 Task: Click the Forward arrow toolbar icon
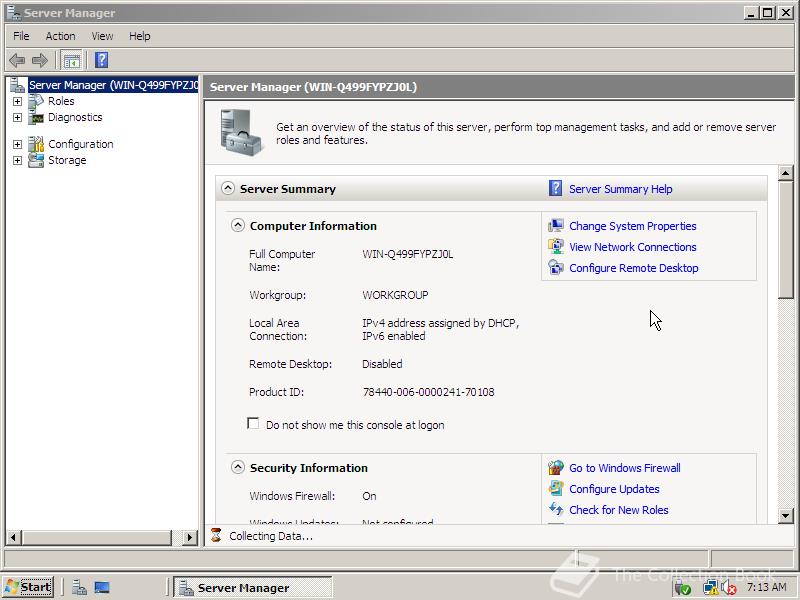(40, 60)
